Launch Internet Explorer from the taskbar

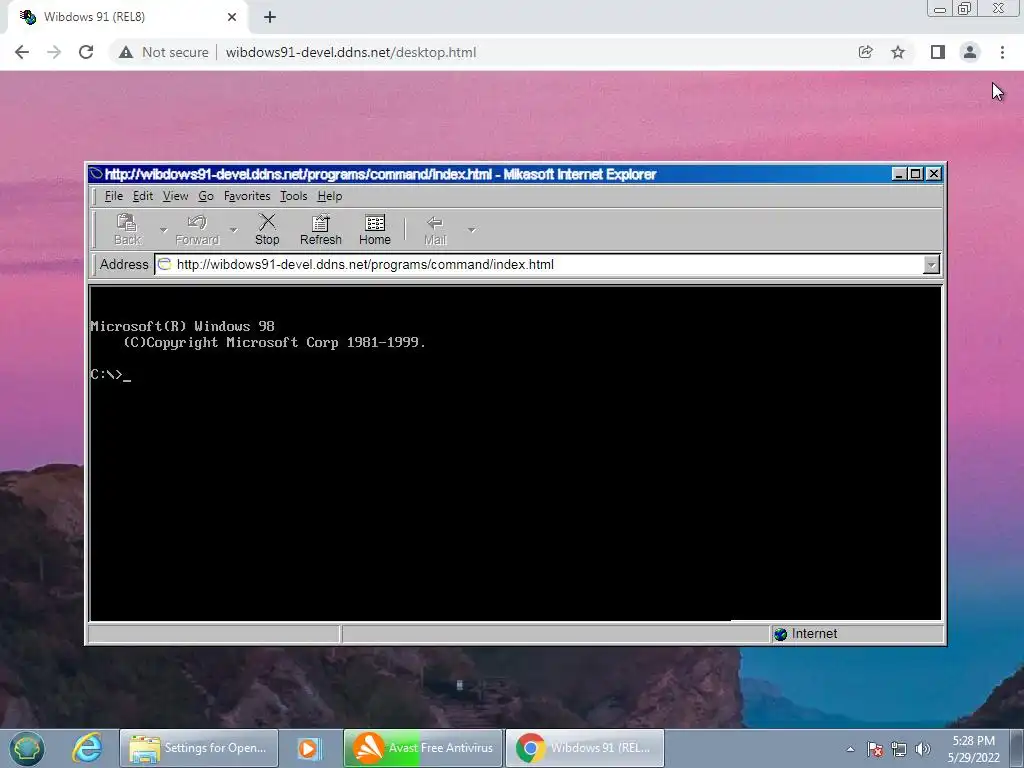pos(87,748)
